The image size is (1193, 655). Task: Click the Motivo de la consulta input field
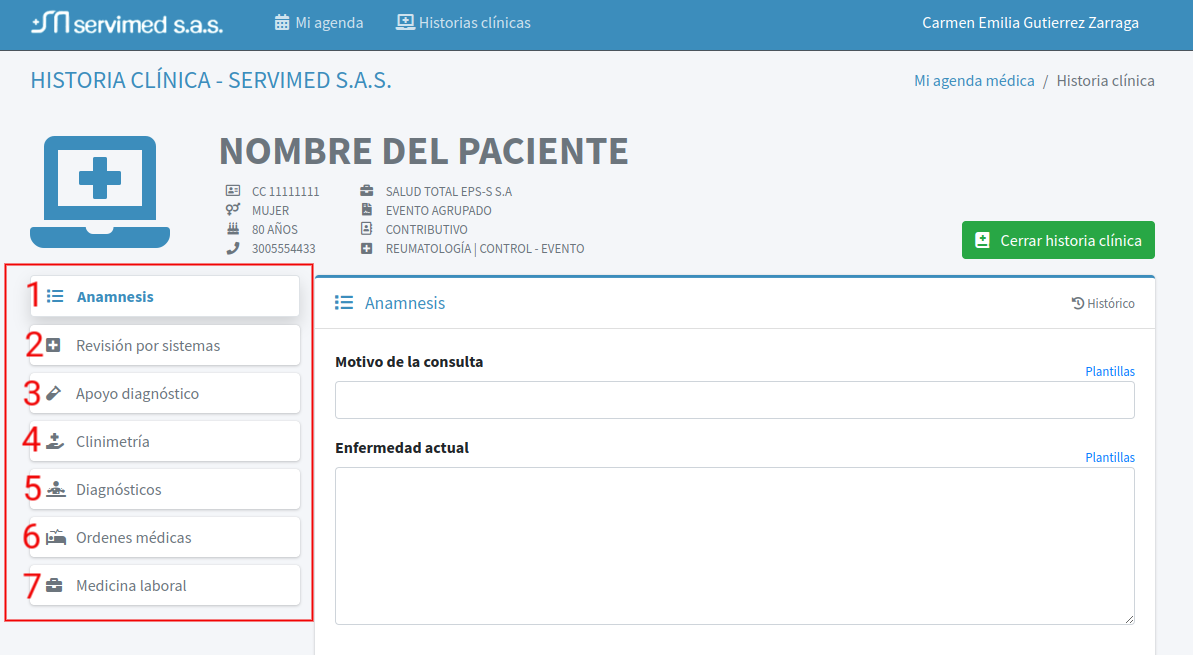click(734, 400)
